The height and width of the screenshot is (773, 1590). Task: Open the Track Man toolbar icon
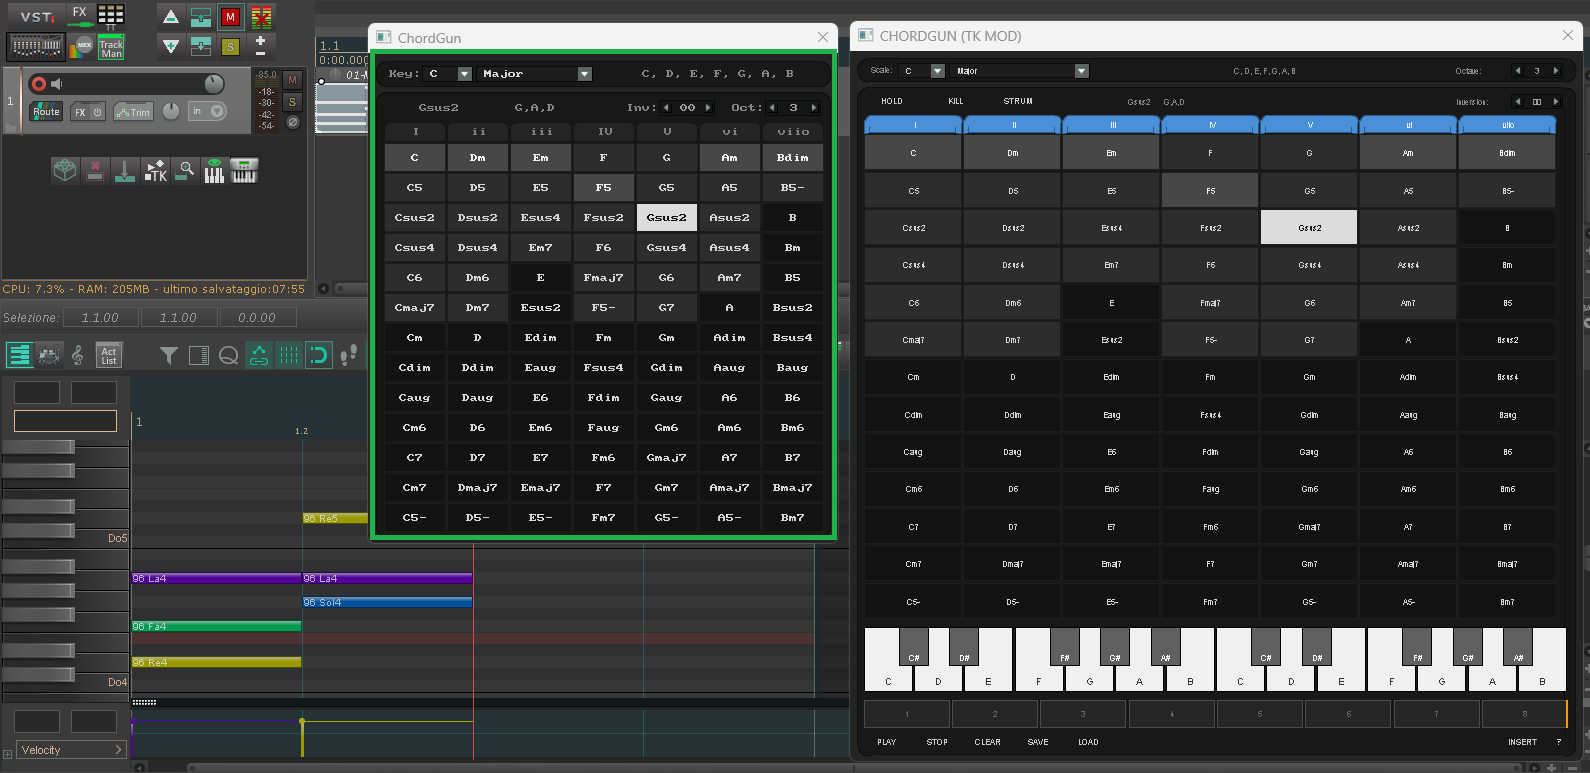111,48
